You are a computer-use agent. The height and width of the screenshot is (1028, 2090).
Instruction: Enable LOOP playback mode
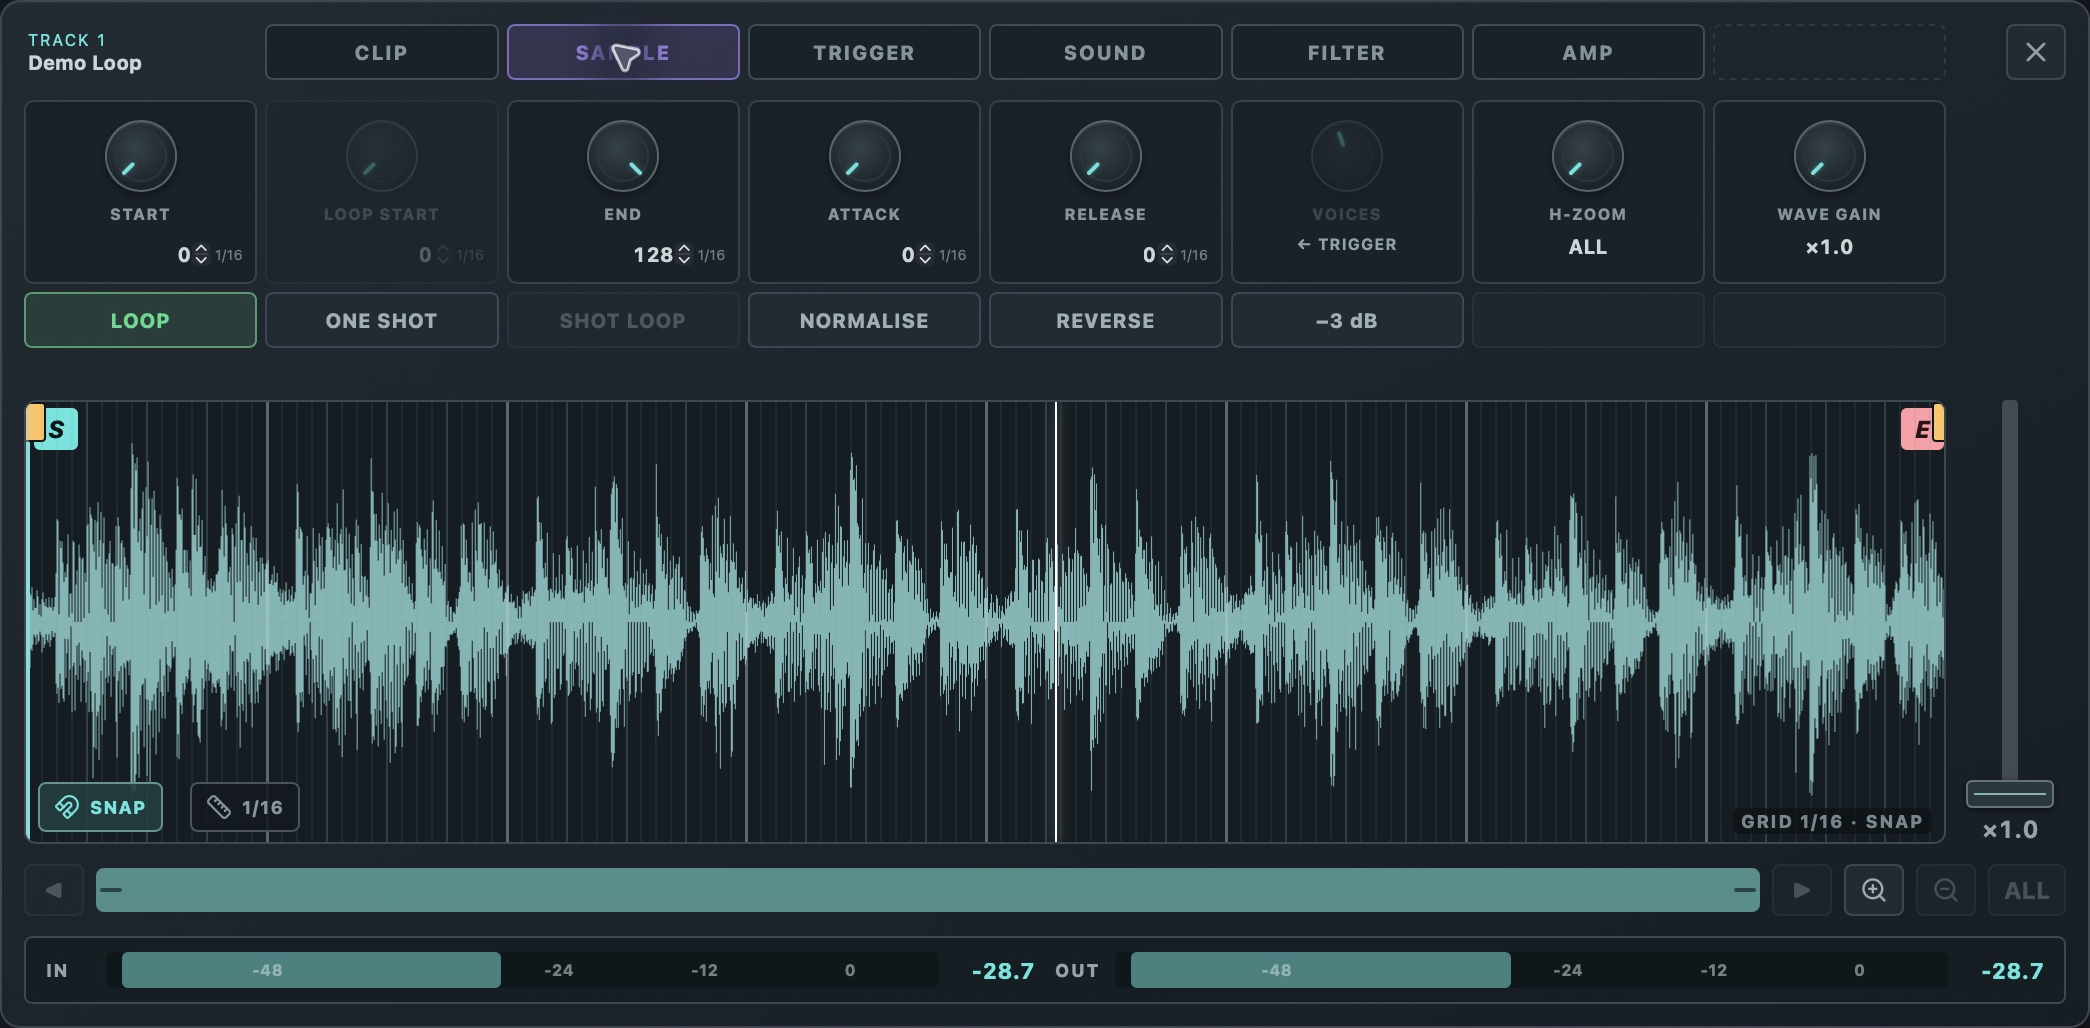coord(140,320)
